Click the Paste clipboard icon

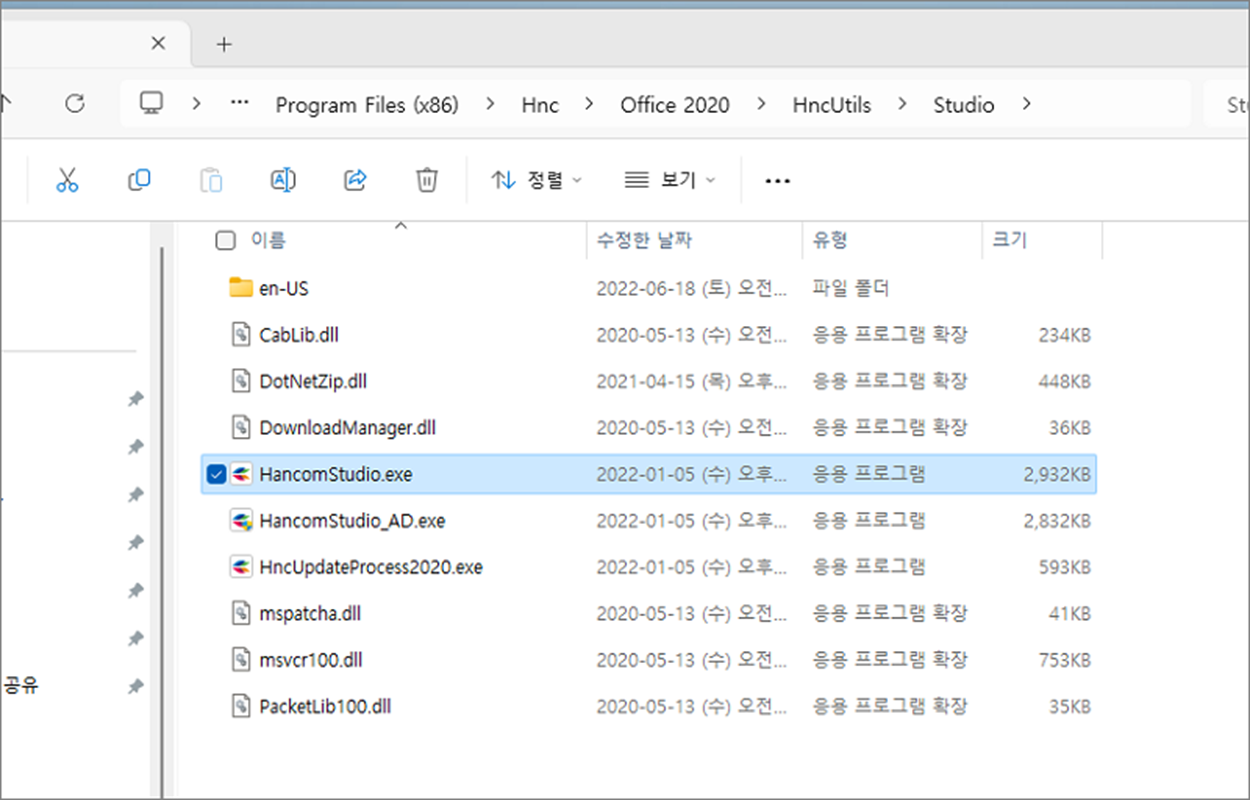point(211,180)
